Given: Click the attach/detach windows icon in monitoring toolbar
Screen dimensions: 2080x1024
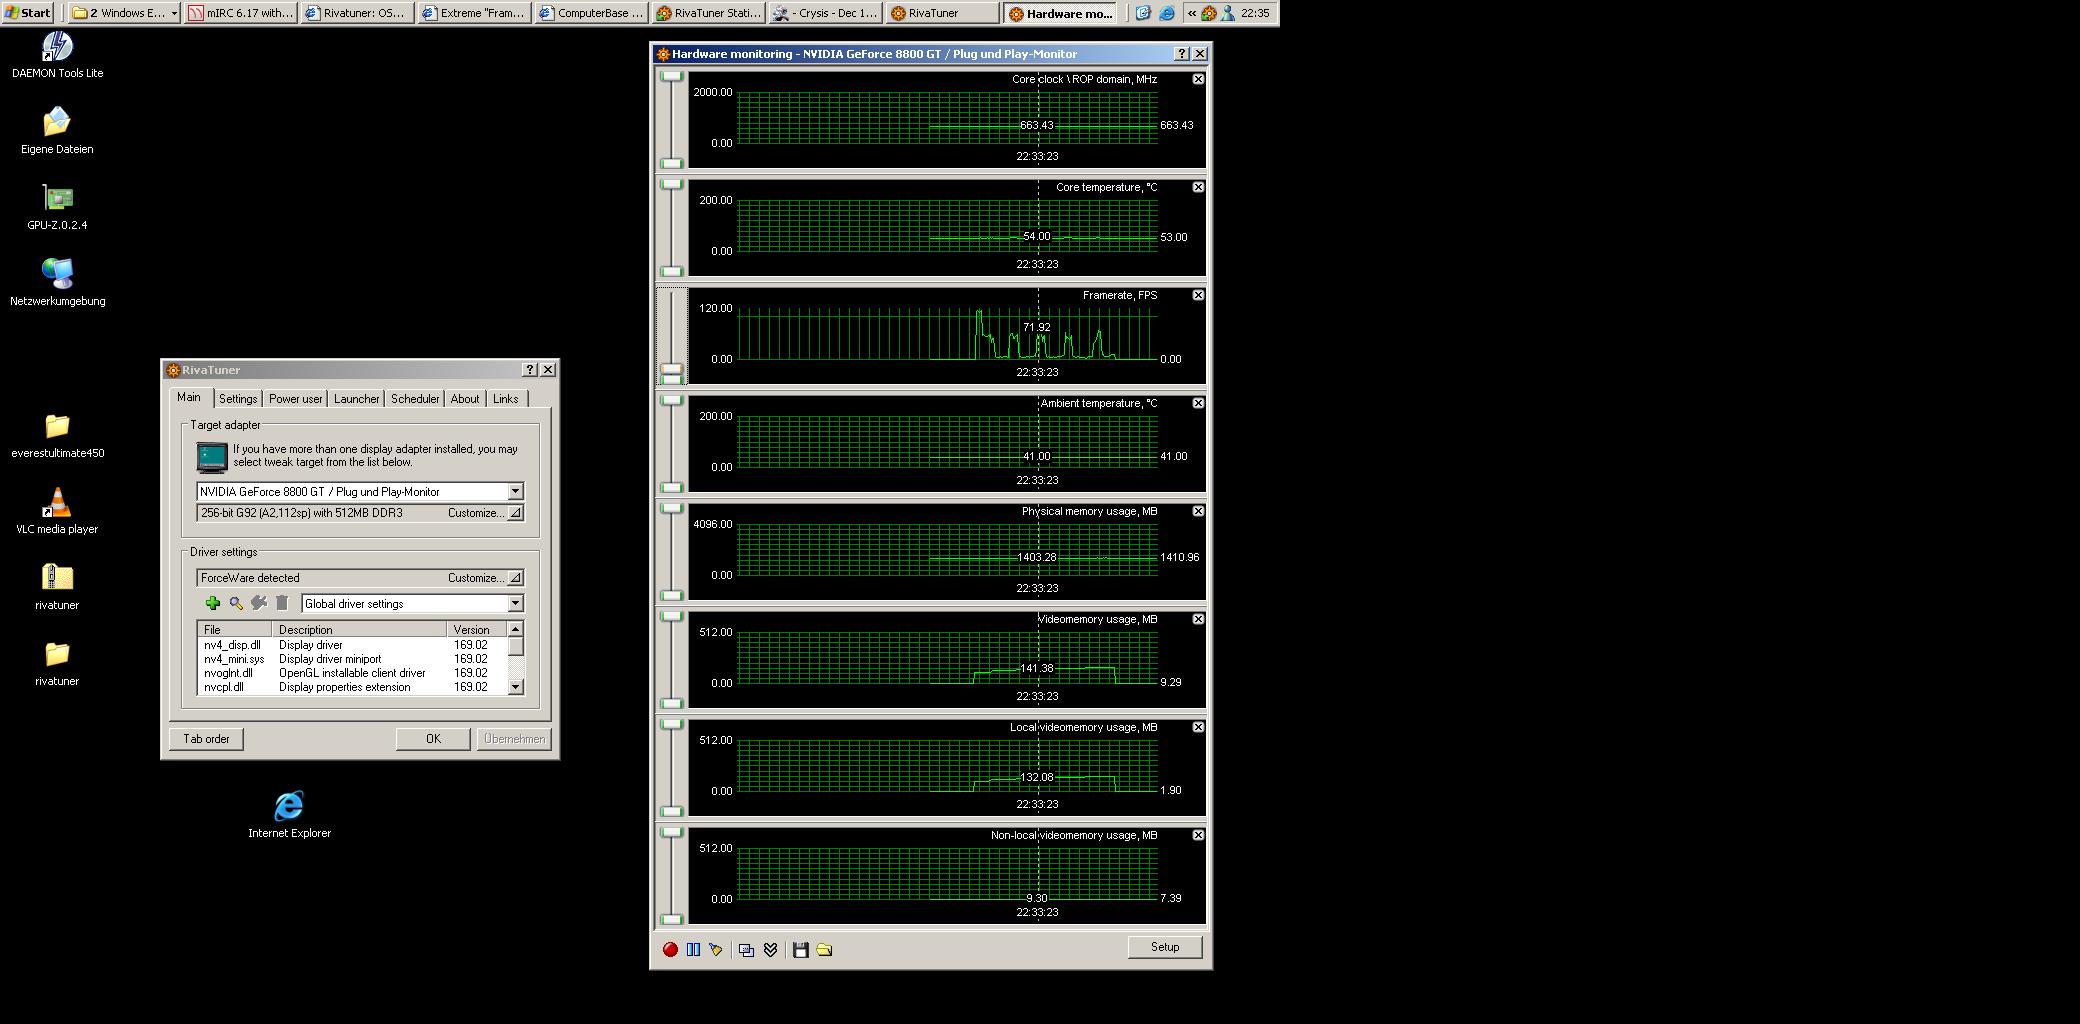Looking at the screenshot, I should pyautogui.click(x=746, y=950).
